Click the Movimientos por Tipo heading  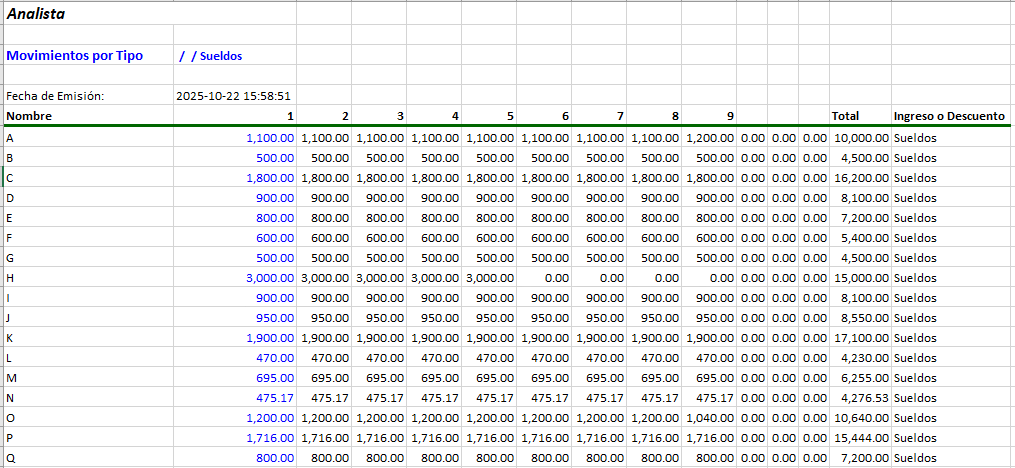coord(74,56)
